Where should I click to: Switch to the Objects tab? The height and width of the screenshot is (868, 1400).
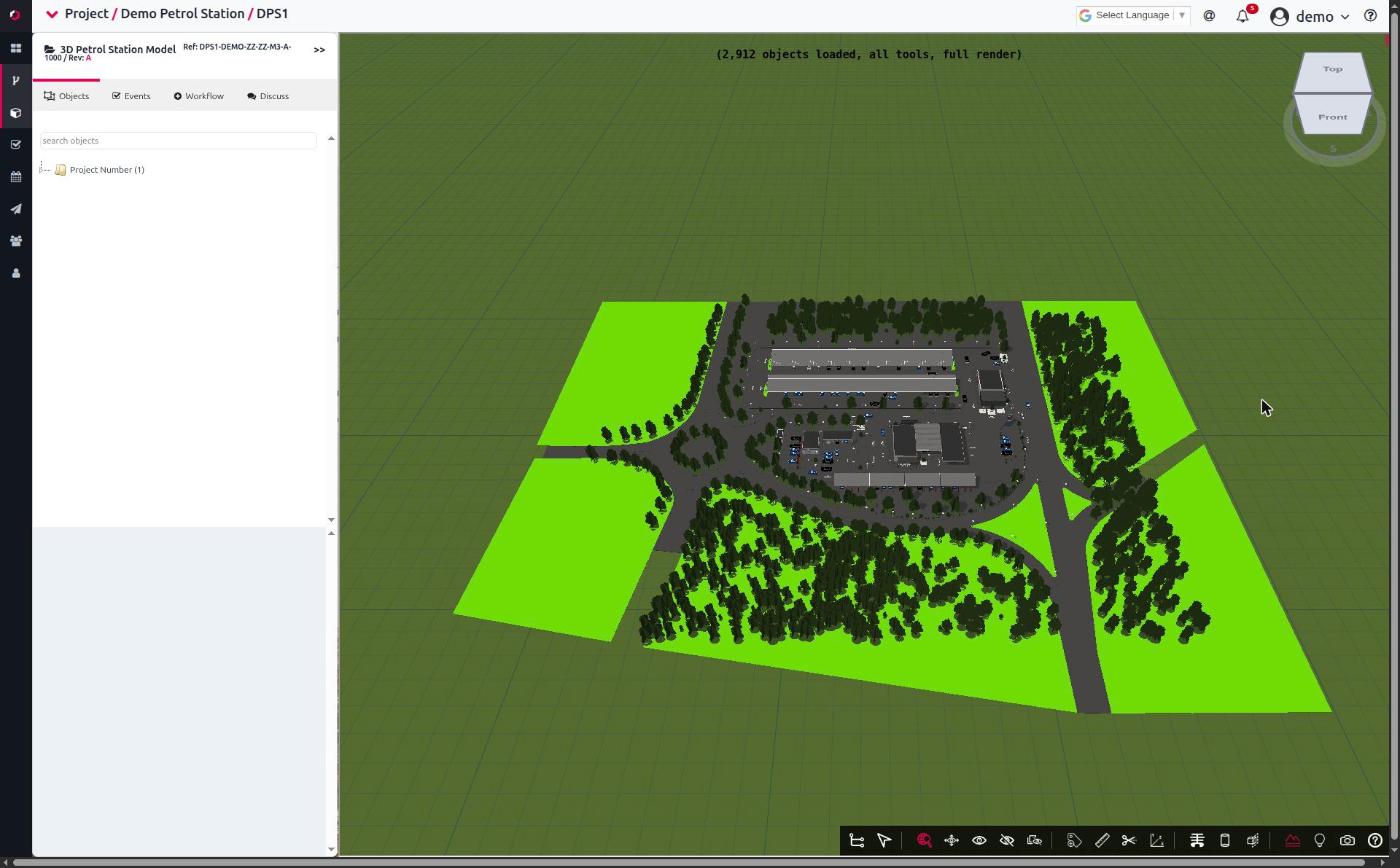tap(67, 96)
